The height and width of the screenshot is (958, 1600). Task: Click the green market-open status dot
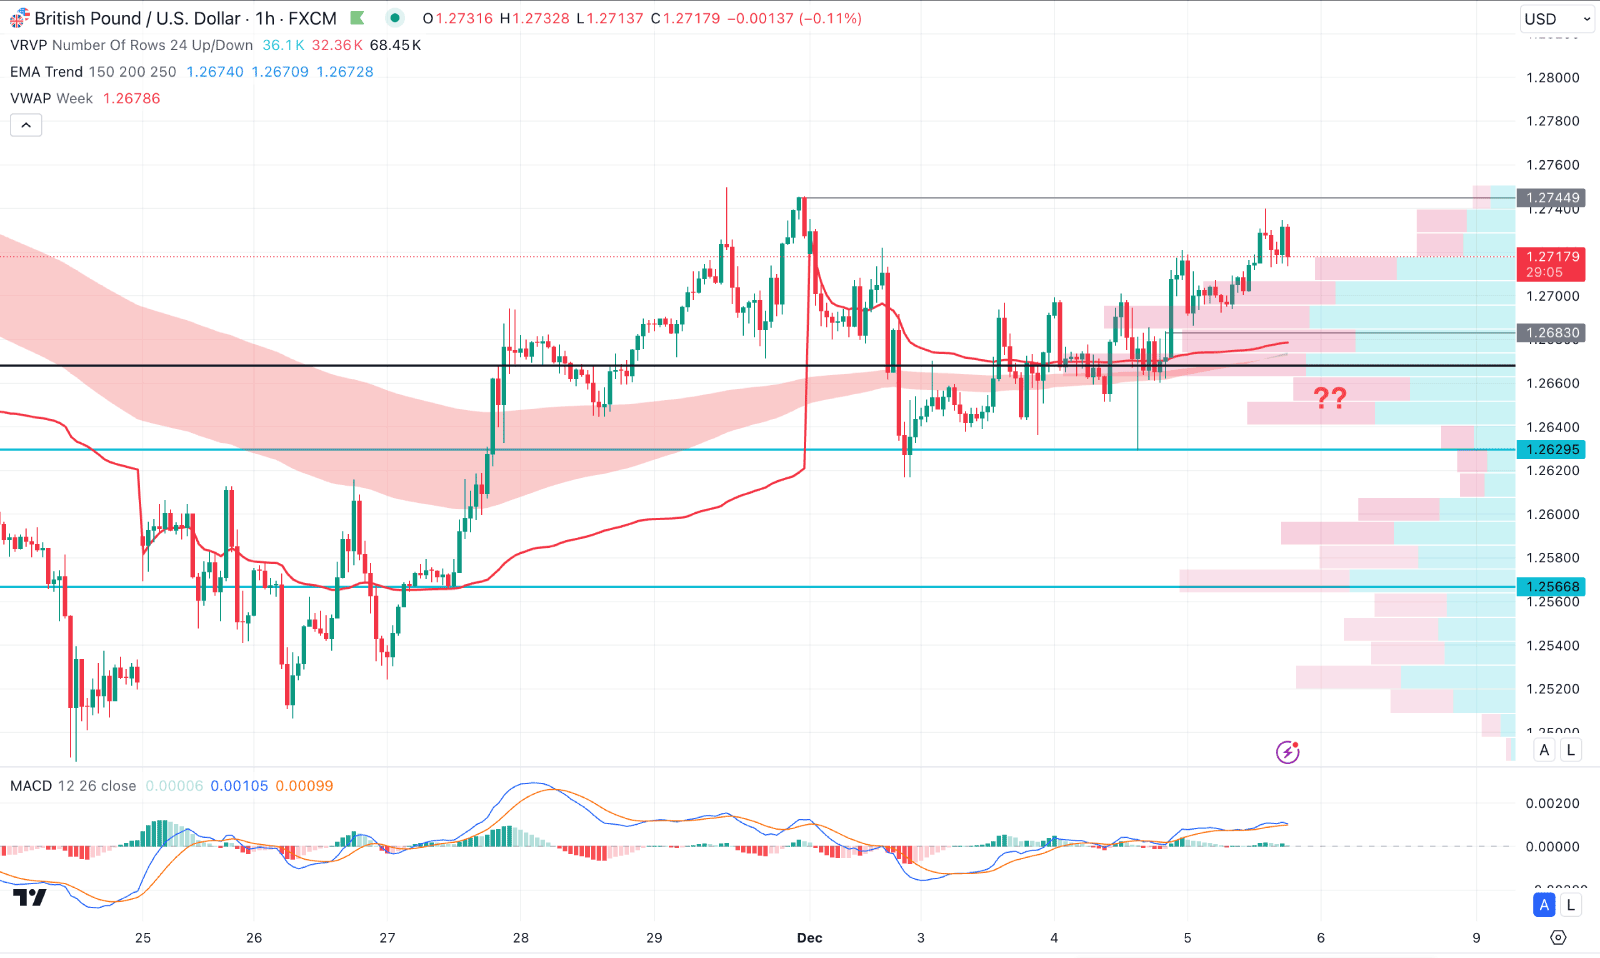395,18
